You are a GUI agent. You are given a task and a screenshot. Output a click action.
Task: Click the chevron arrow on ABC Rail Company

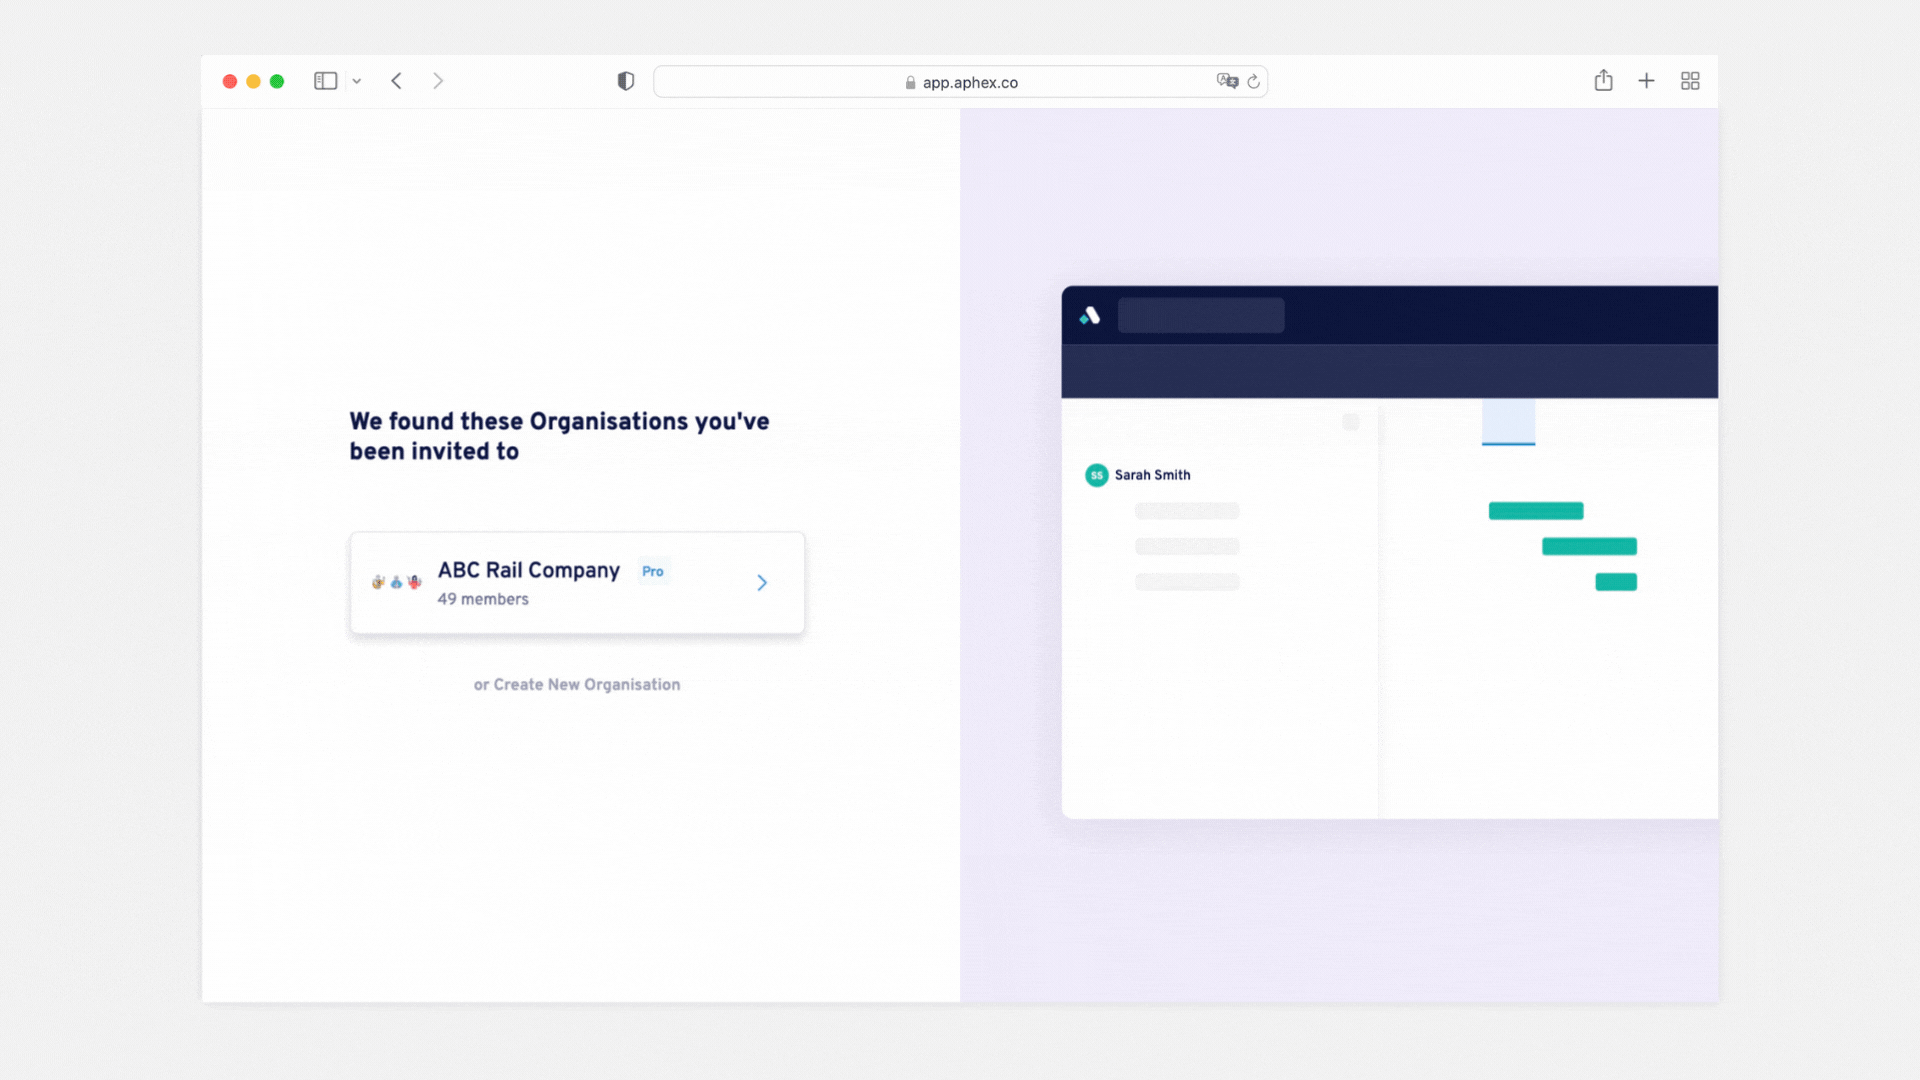[x=762, y=583]
